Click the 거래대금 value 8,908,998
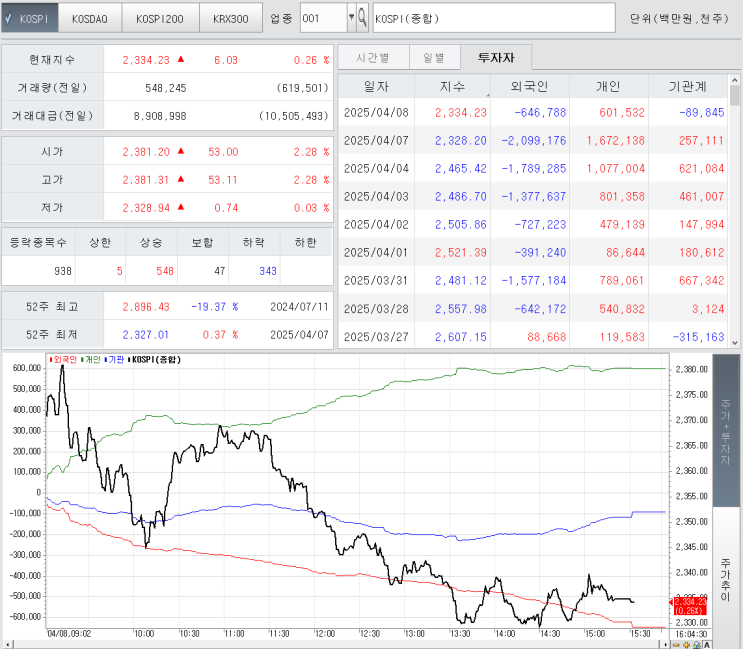The image size is (743, 649). 160,116
